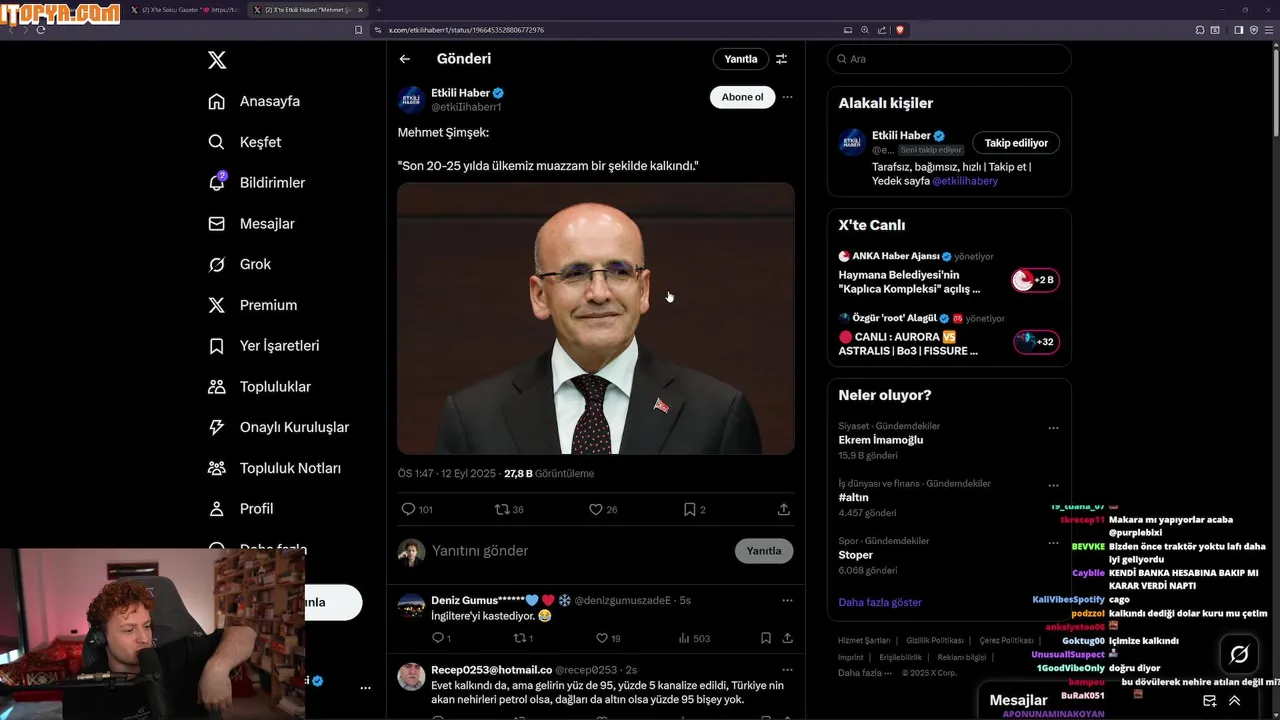The image size is (1280, 720).
Task: Open Etkili Haber profile avatar on post
Action: click(411, 99)
